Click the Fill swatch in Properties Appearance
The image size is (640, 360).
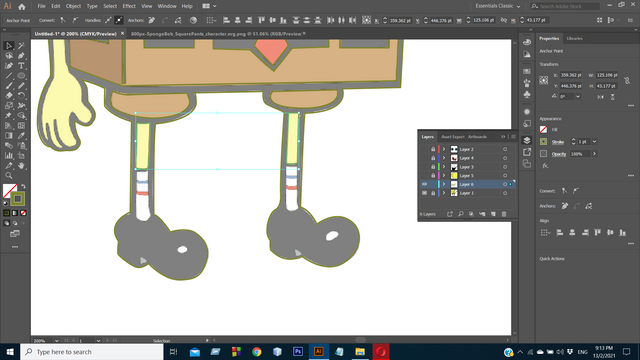(543, 129)
